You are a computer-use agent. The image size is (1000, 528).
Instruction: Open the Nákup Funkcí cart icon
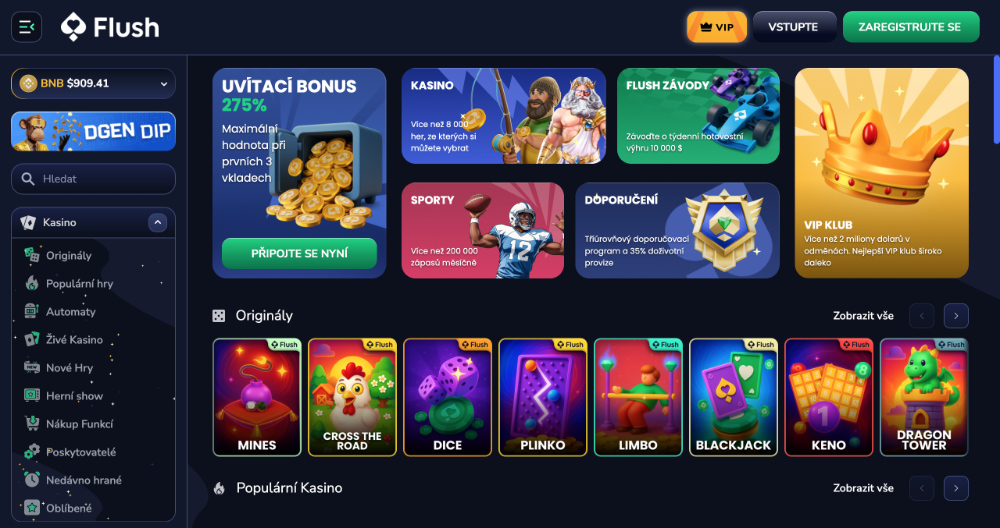[x=32, y=423]
